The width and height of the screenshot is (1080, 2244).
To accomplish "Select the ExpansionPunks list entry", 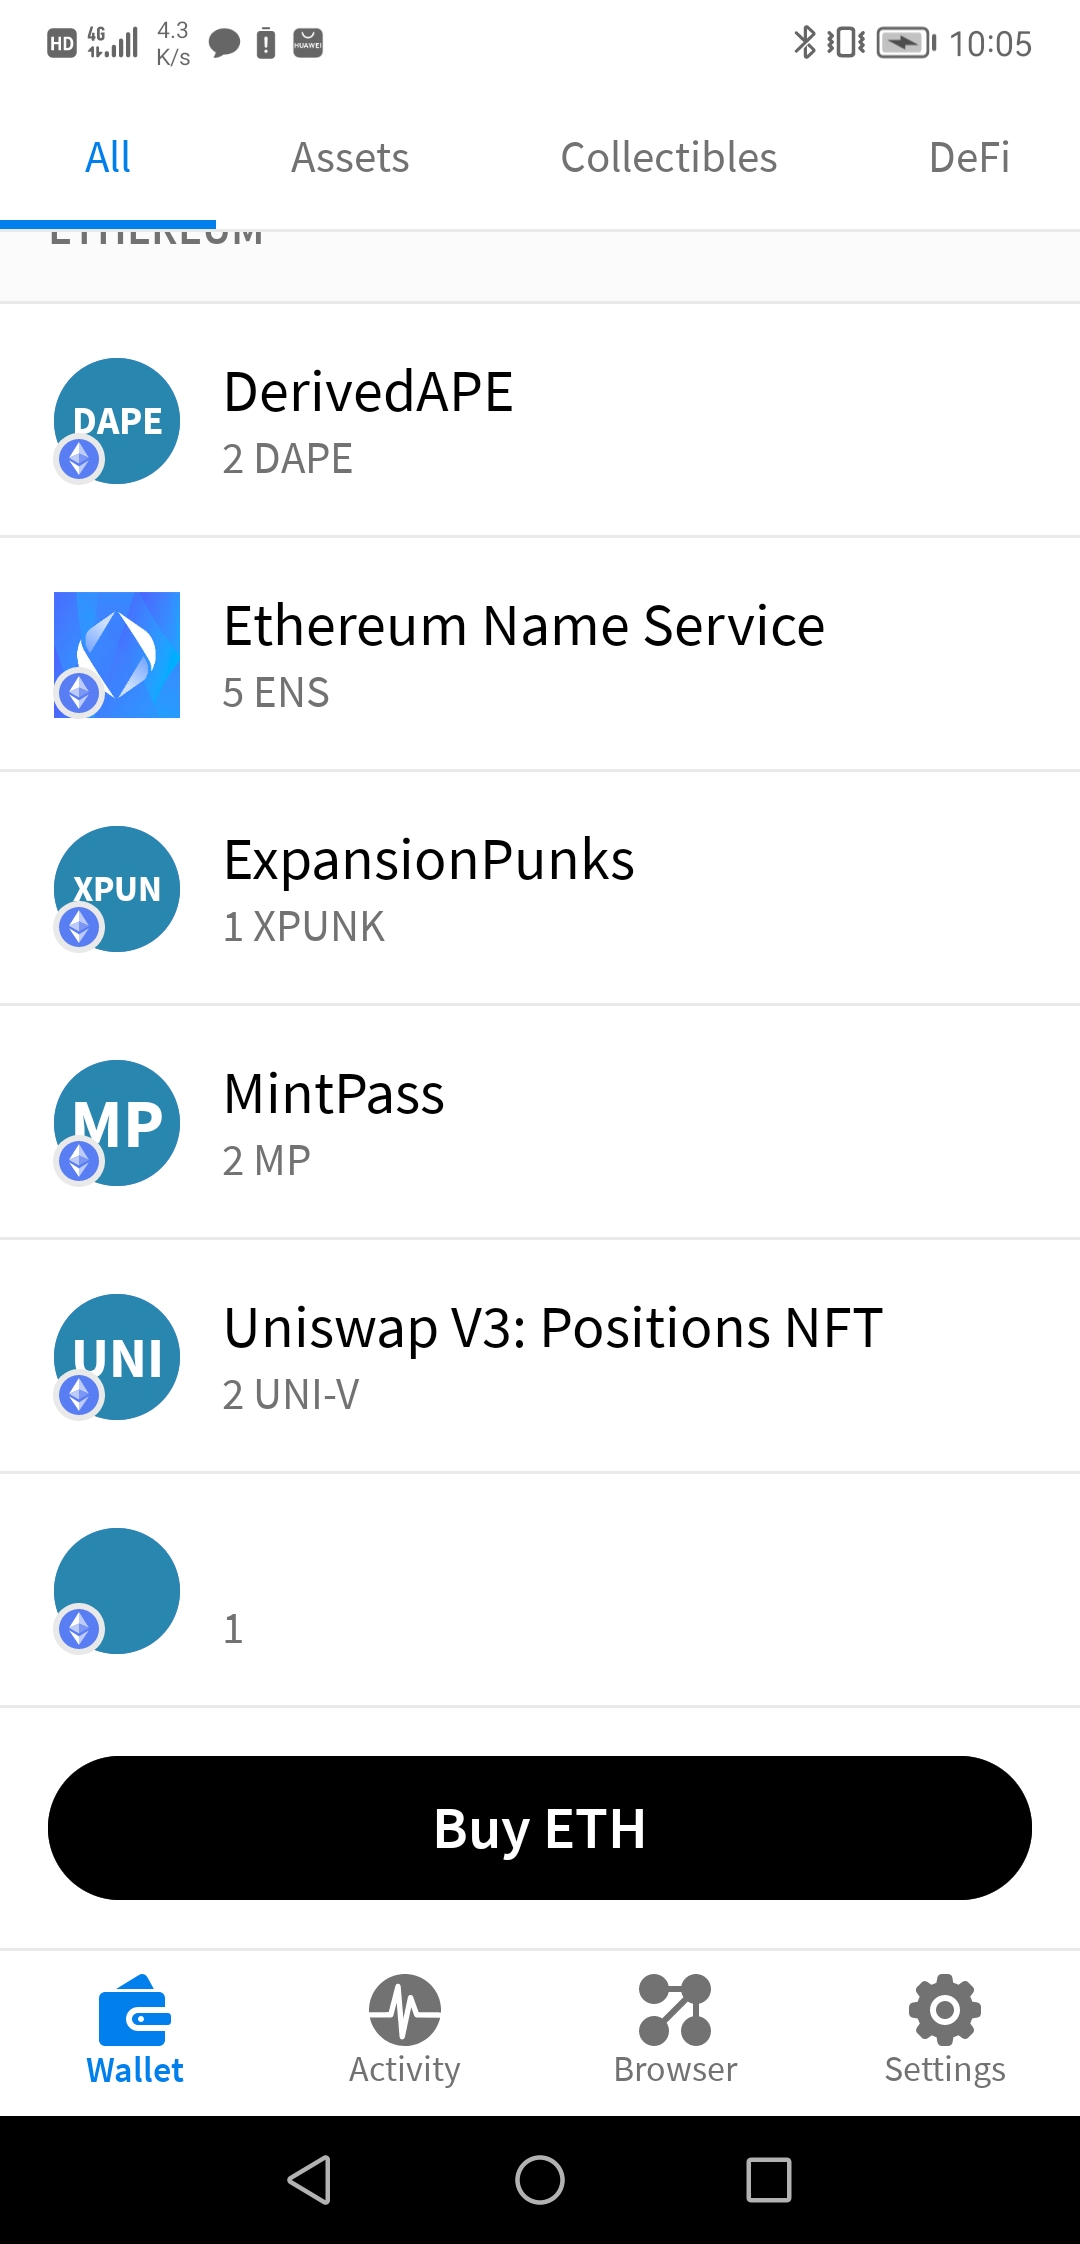I will point(540,888).
